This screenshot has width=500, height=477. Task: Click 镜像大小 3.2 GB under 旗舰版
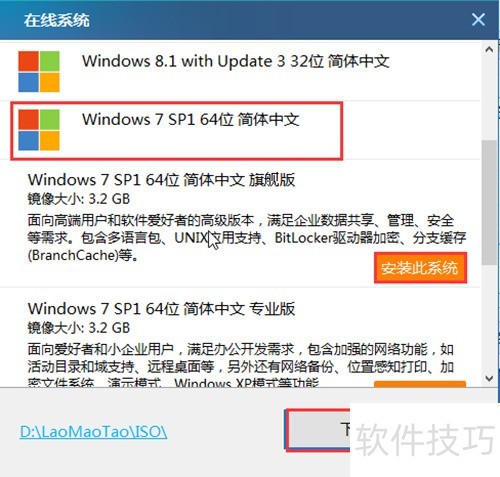click(x=79, y=199)
